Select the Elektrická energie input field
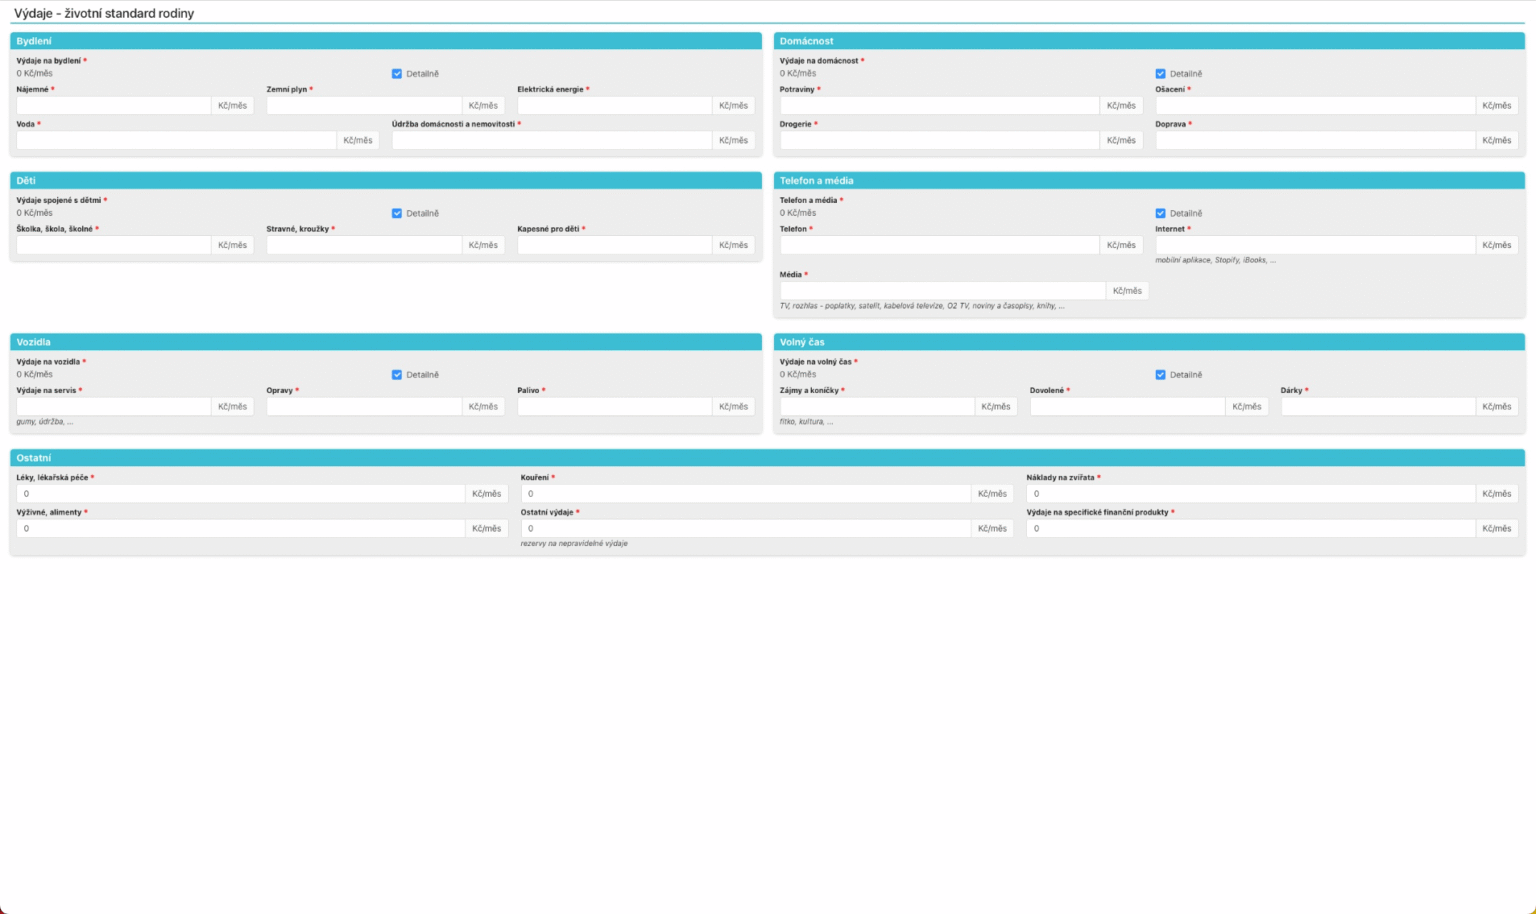The height and width of the screenshot is (914, 1536). tap(614, 106)
